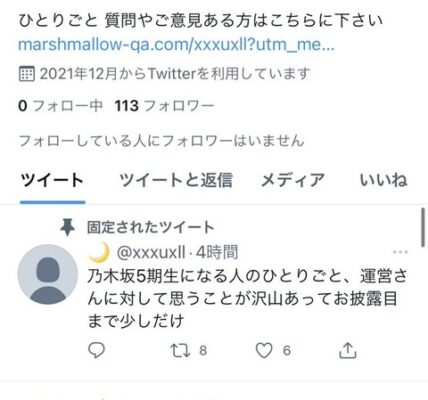Open the いいね tab
Screen dimensions: 428x400
[x=383, y=180]
